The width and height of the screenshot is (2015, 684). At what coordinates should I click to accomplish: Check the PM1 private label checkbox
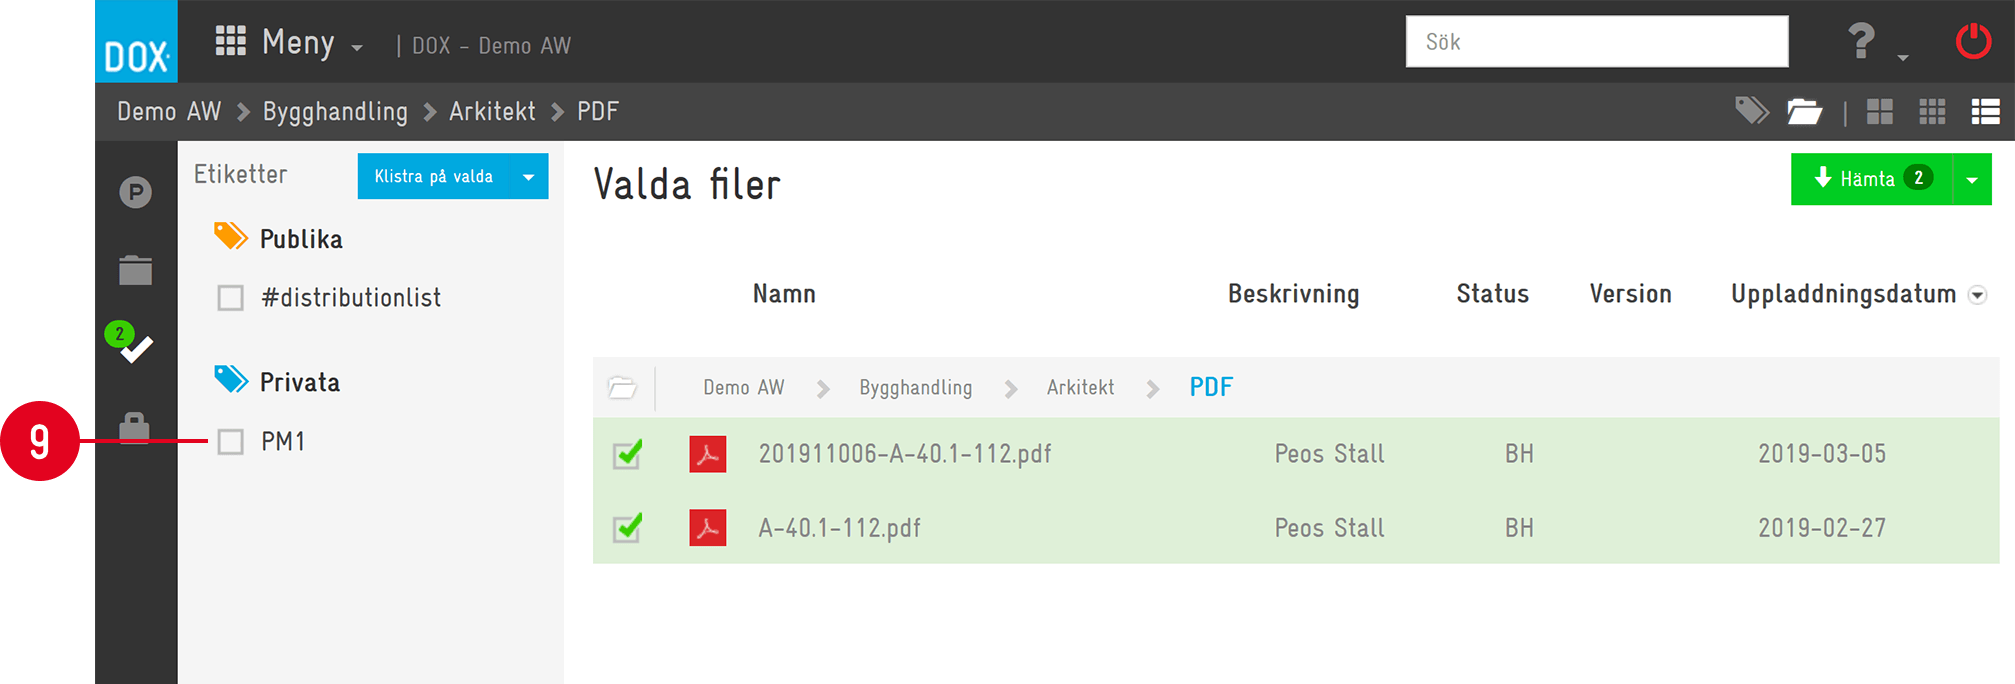[231, 442]
